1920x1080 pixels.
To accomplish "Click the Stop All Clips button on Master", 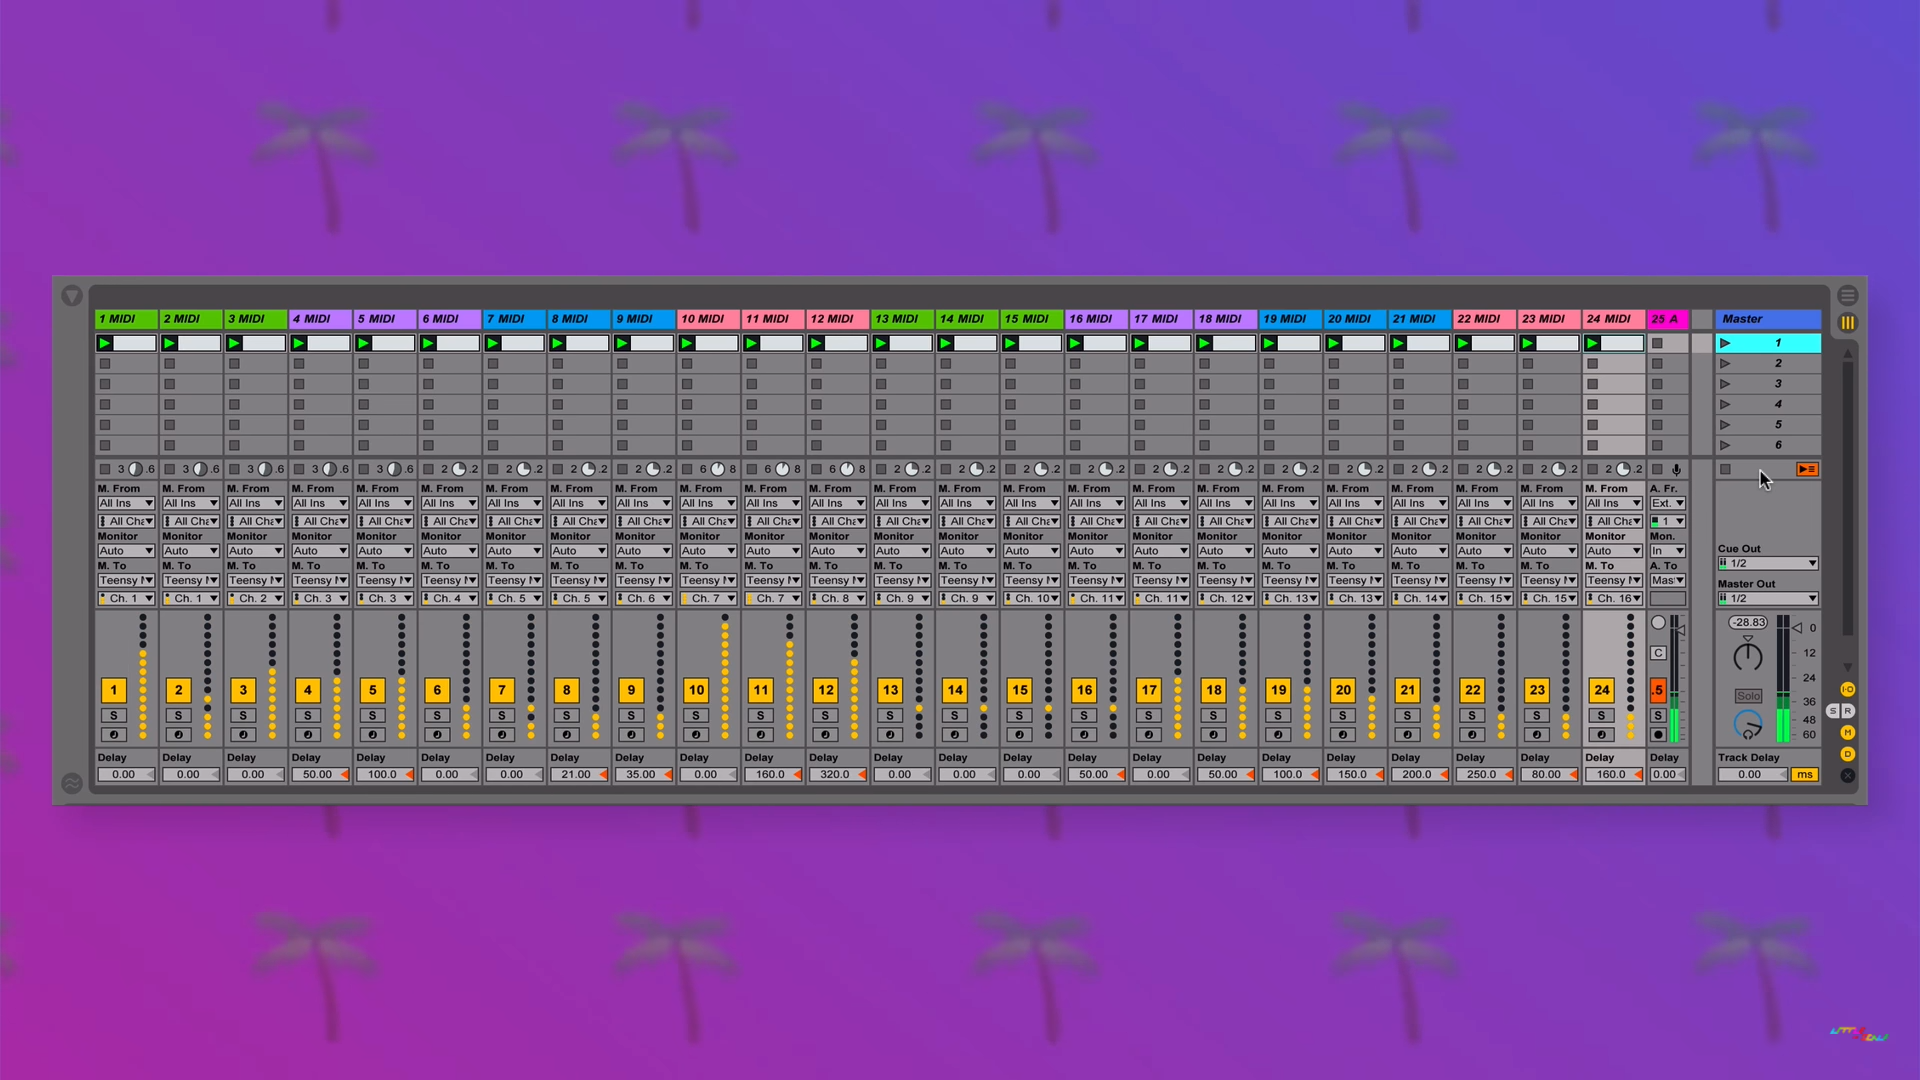I will tap(1725, 469).
